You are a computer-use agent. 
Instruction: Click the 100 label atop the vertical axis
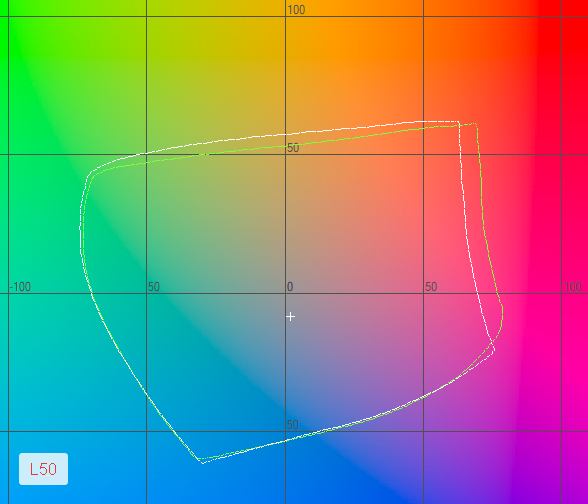[x=296, y=10]
